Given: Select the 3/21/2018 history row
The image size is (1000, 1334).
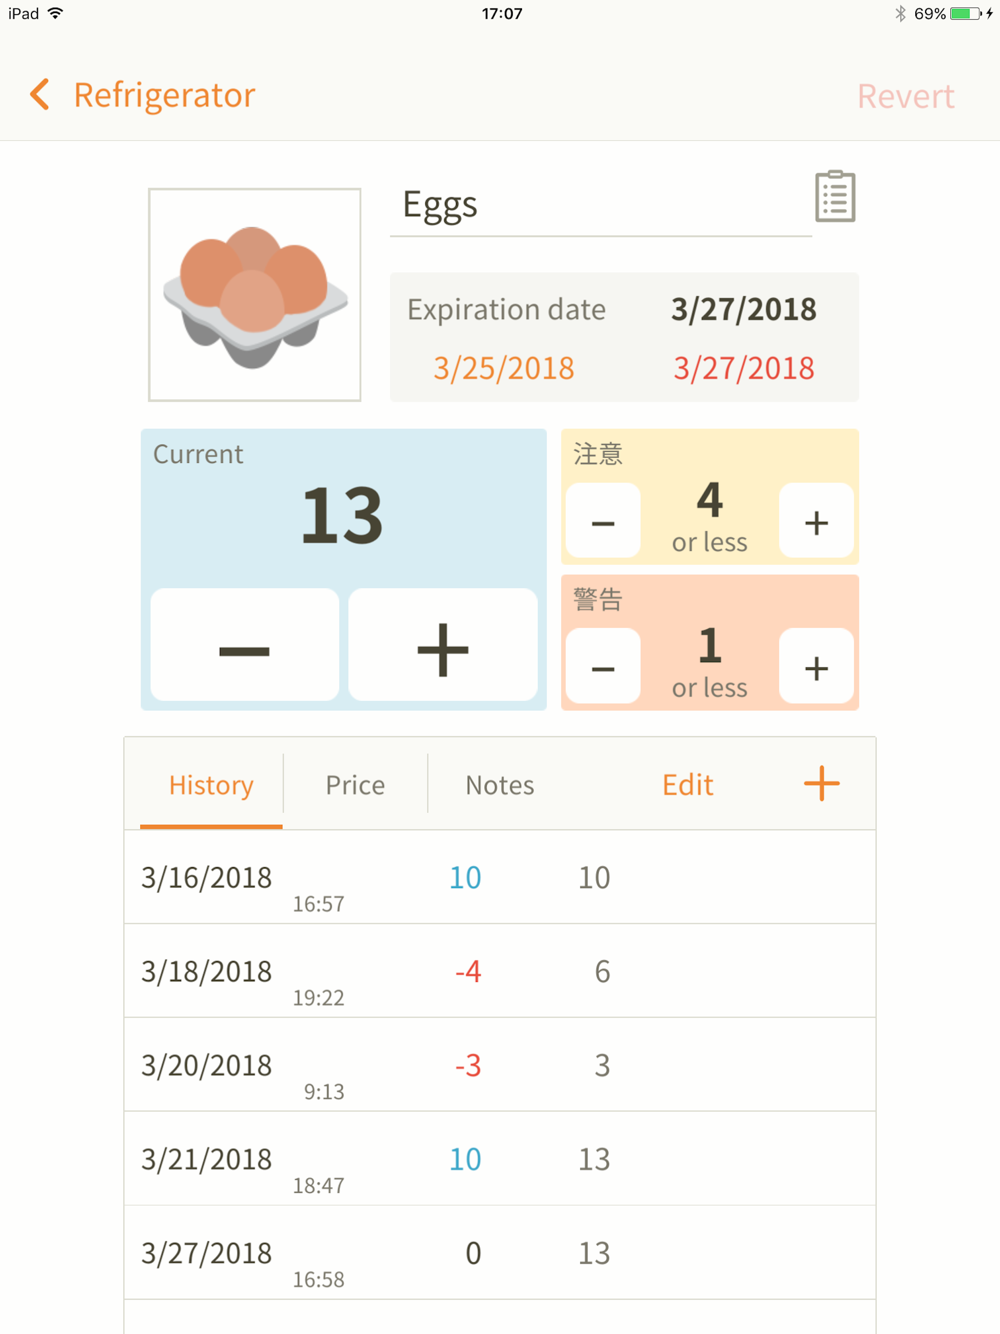Looking at the screenshot, I should 500,1159.
